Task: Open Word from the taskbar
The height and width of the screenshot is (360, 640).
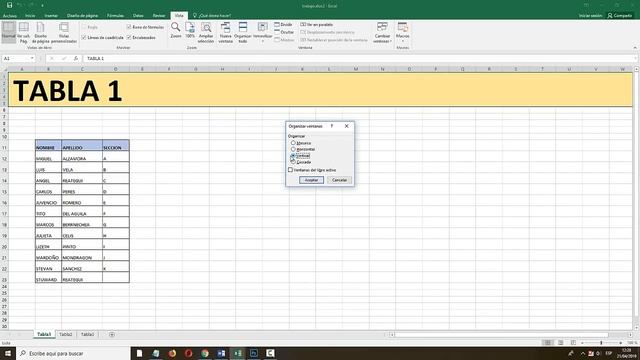Action: tap(221, 353)
